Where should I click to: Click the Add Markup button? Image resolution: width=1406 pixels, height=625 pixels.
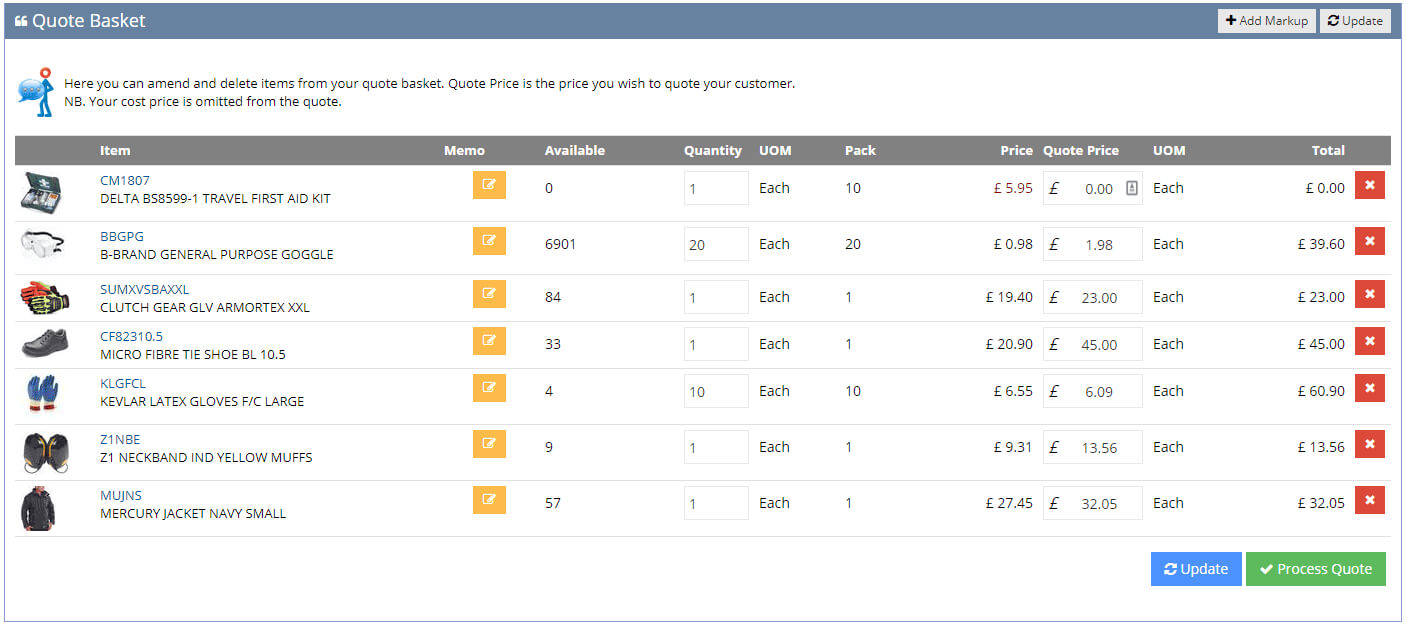click(x=1266, y=21)
